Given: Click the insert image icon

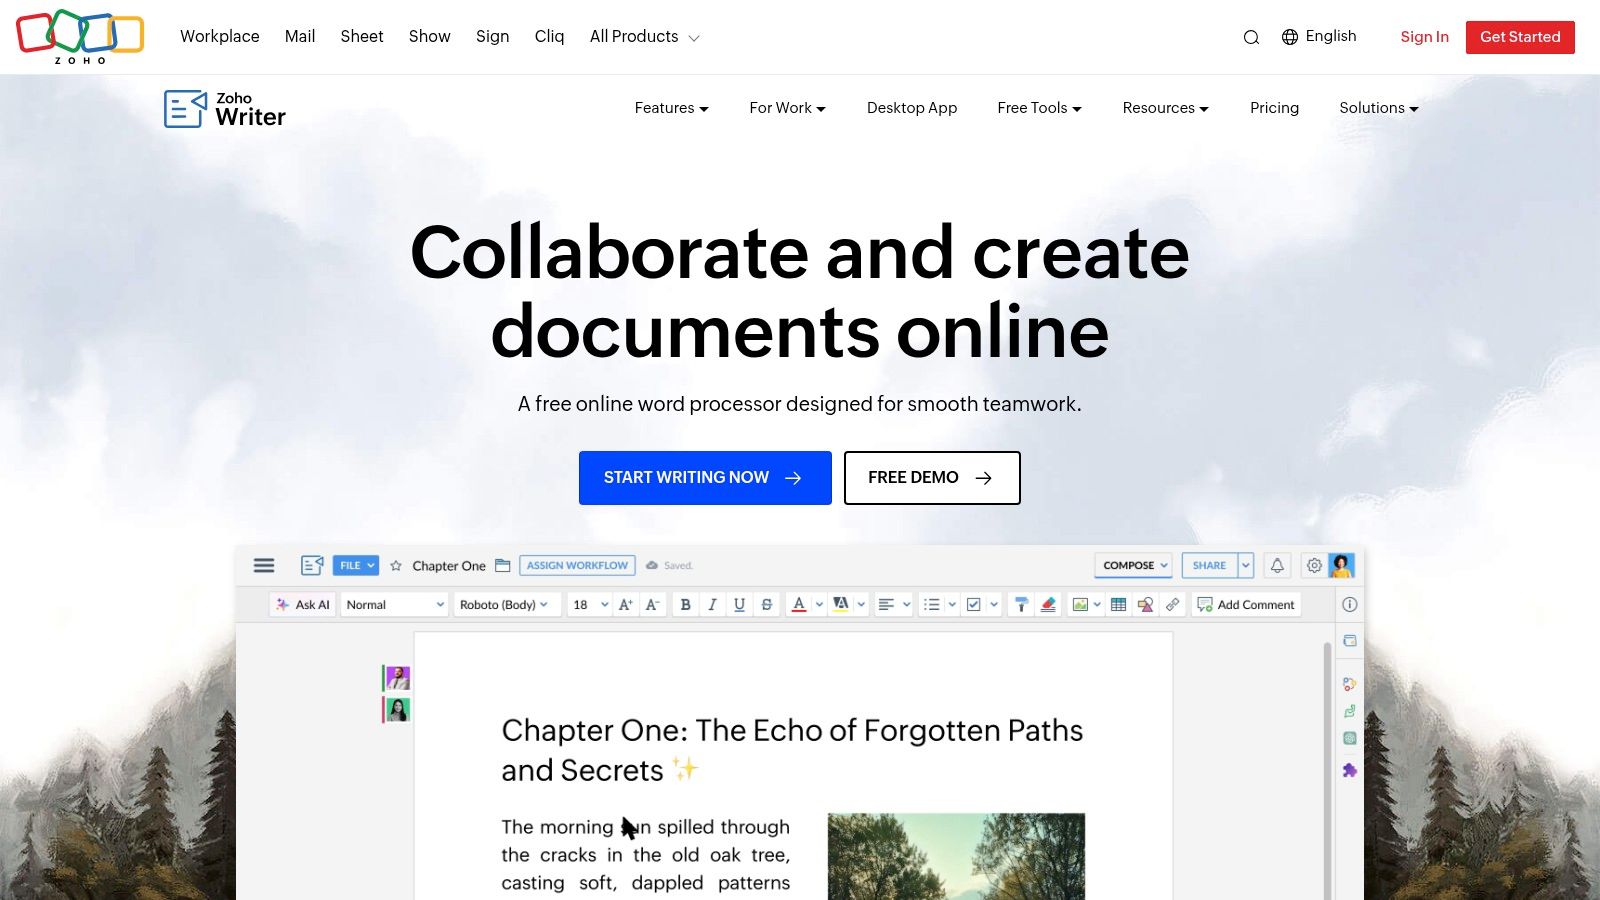Looking at the screenshot, I should [x=1081, y=604].
